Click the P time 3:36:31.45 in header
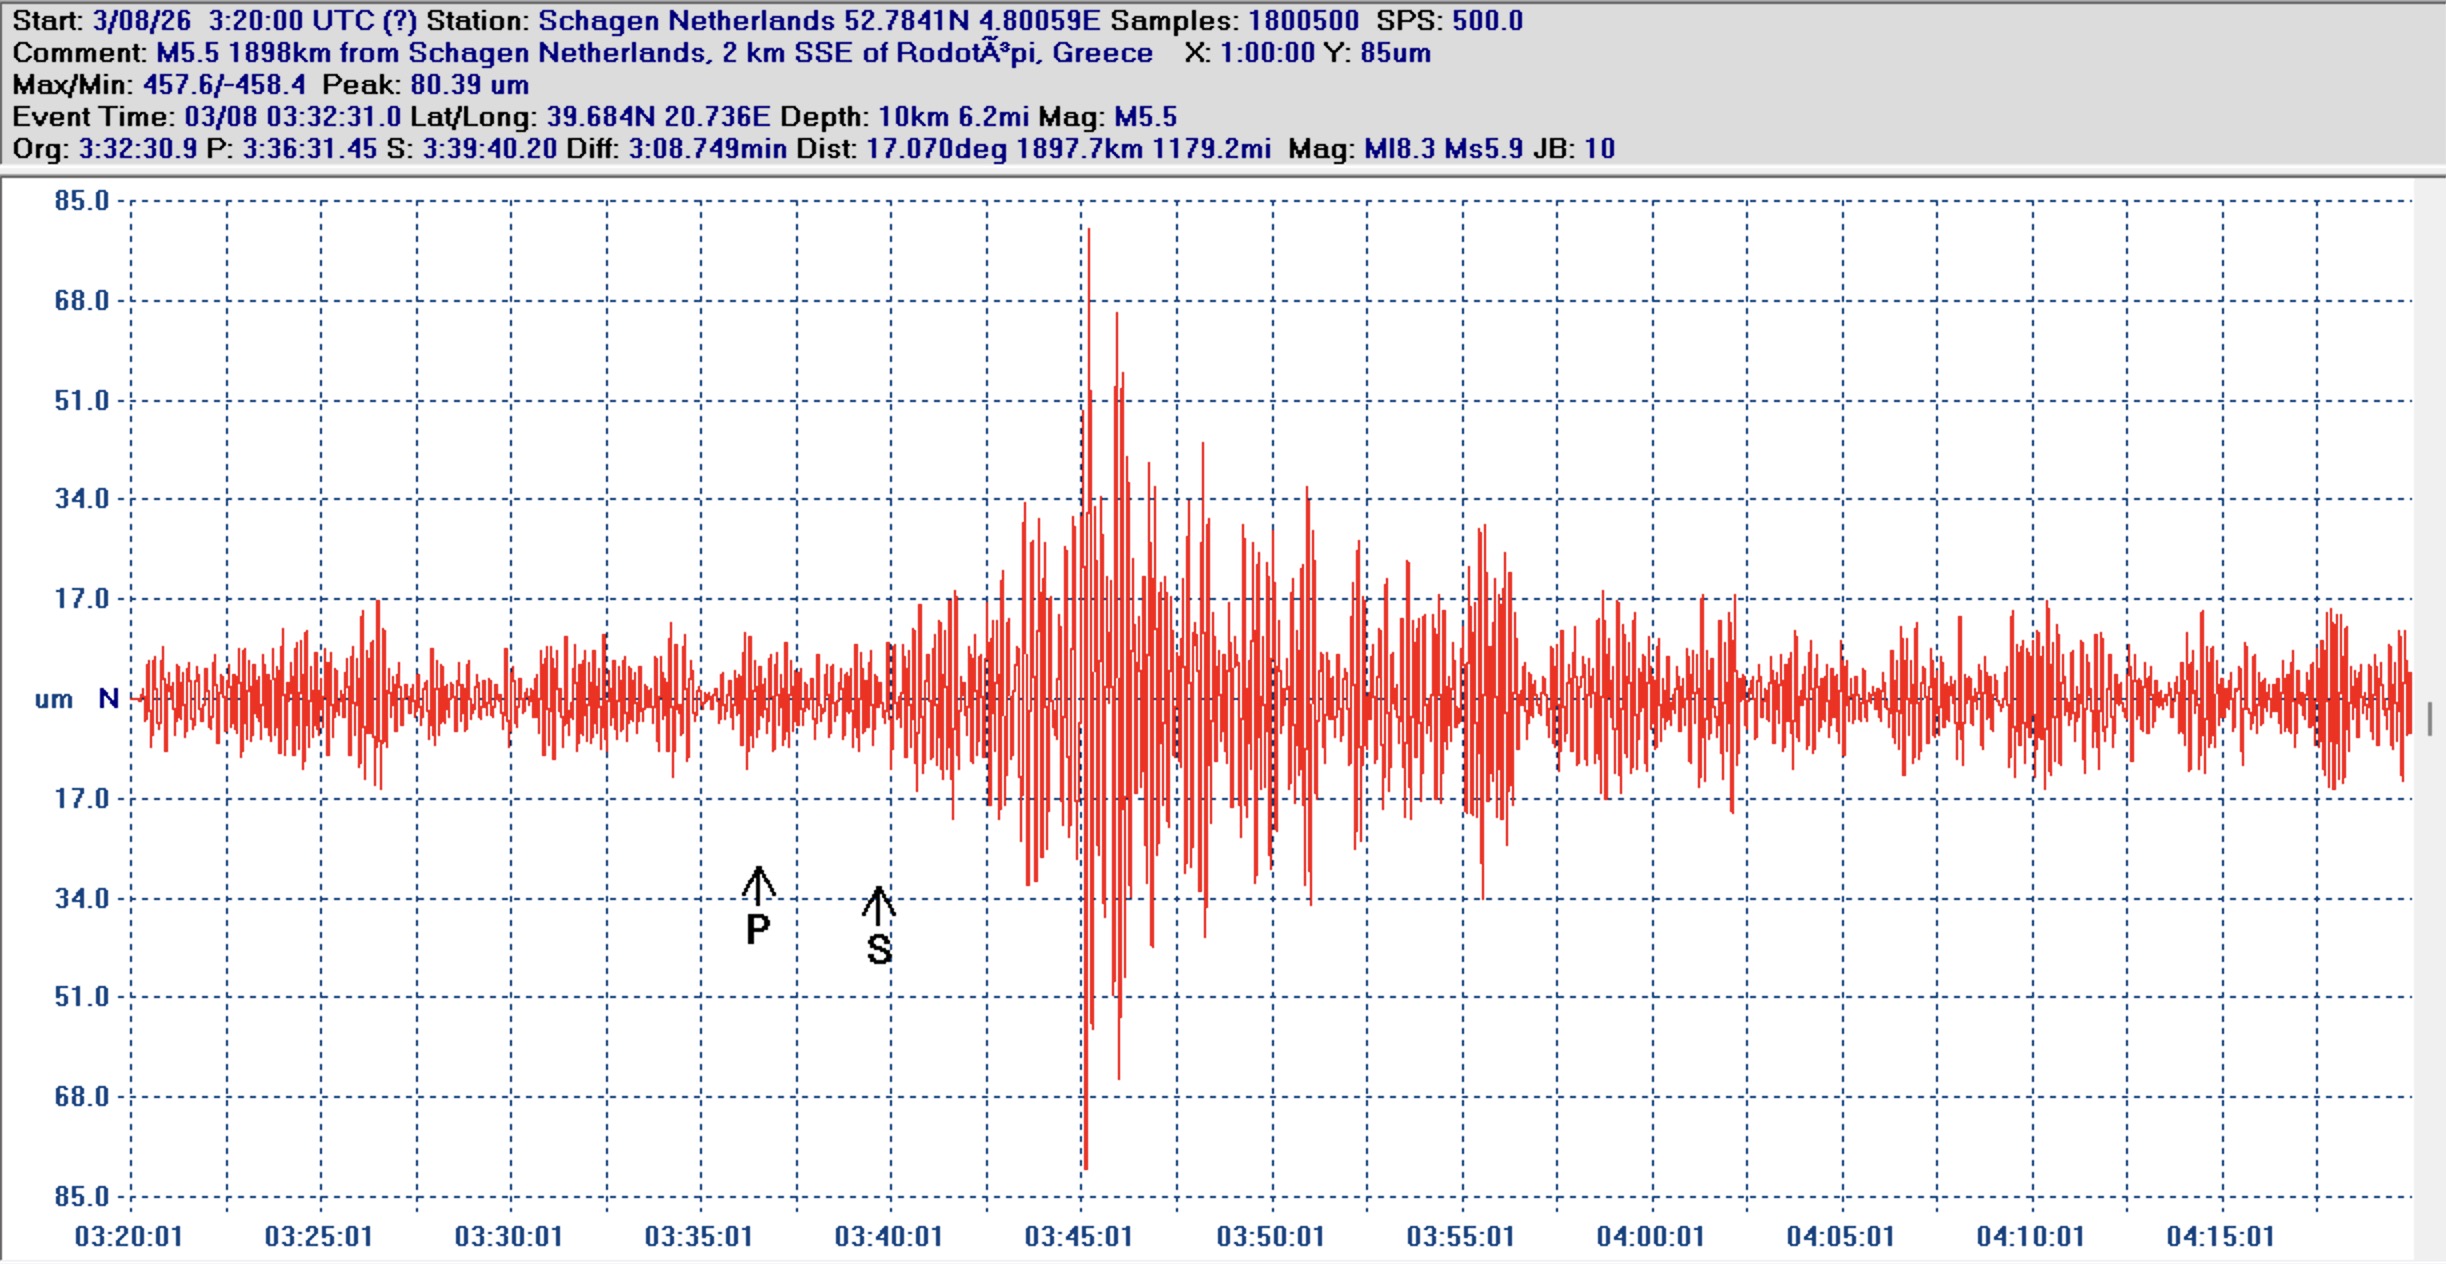The image size is (2446, 1264). (310, 149)
